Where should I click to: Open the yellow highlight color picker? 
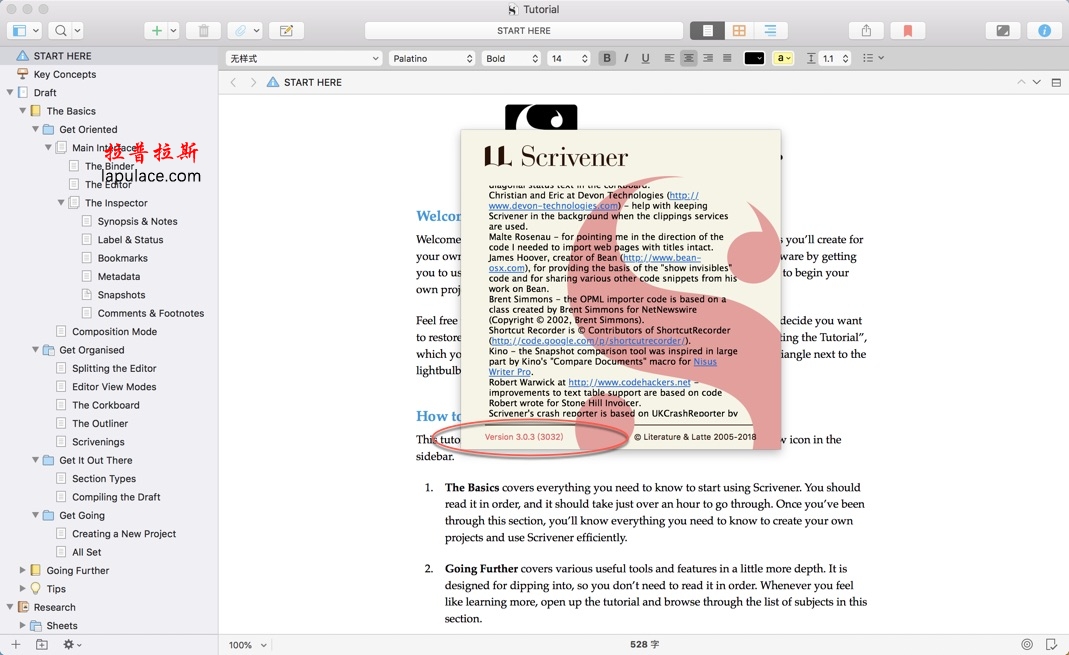pos(784,59)
